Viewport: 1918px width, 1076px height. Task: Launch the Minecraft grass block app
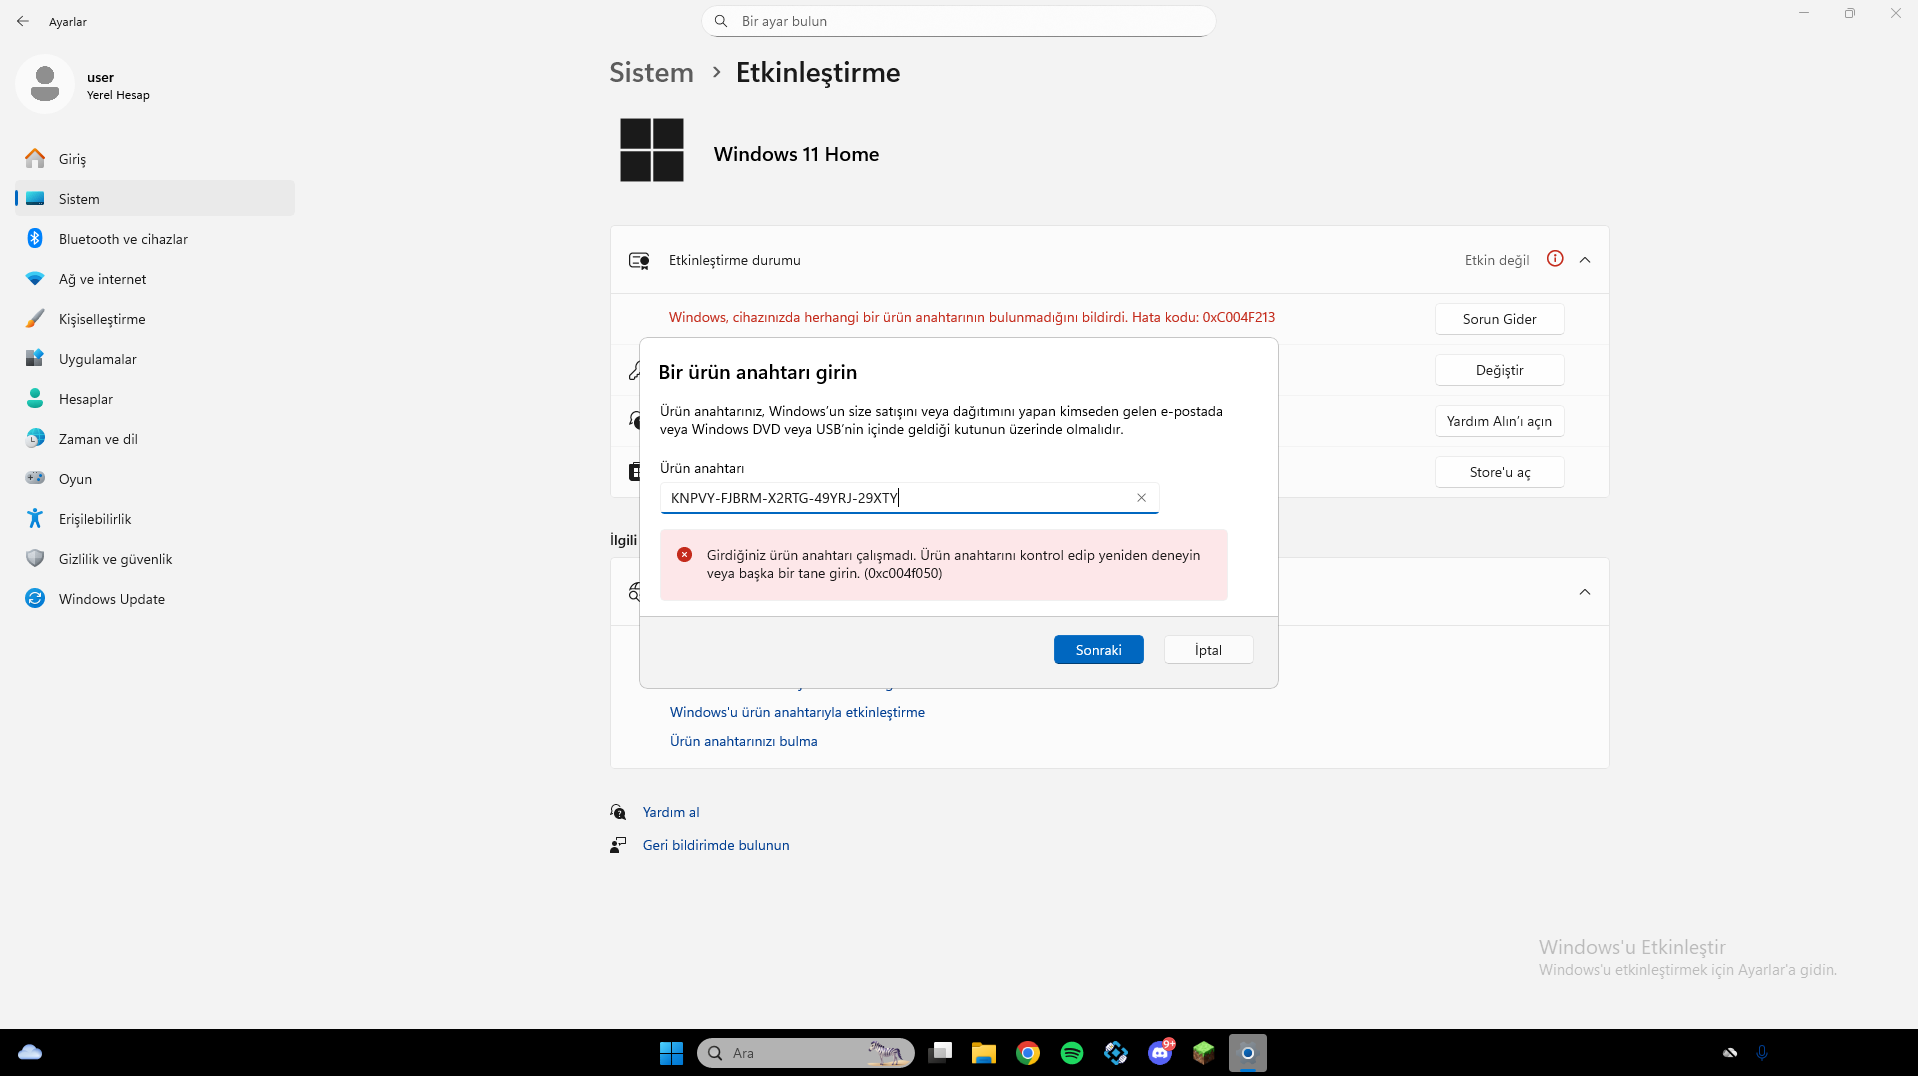coord(1204,1053)
